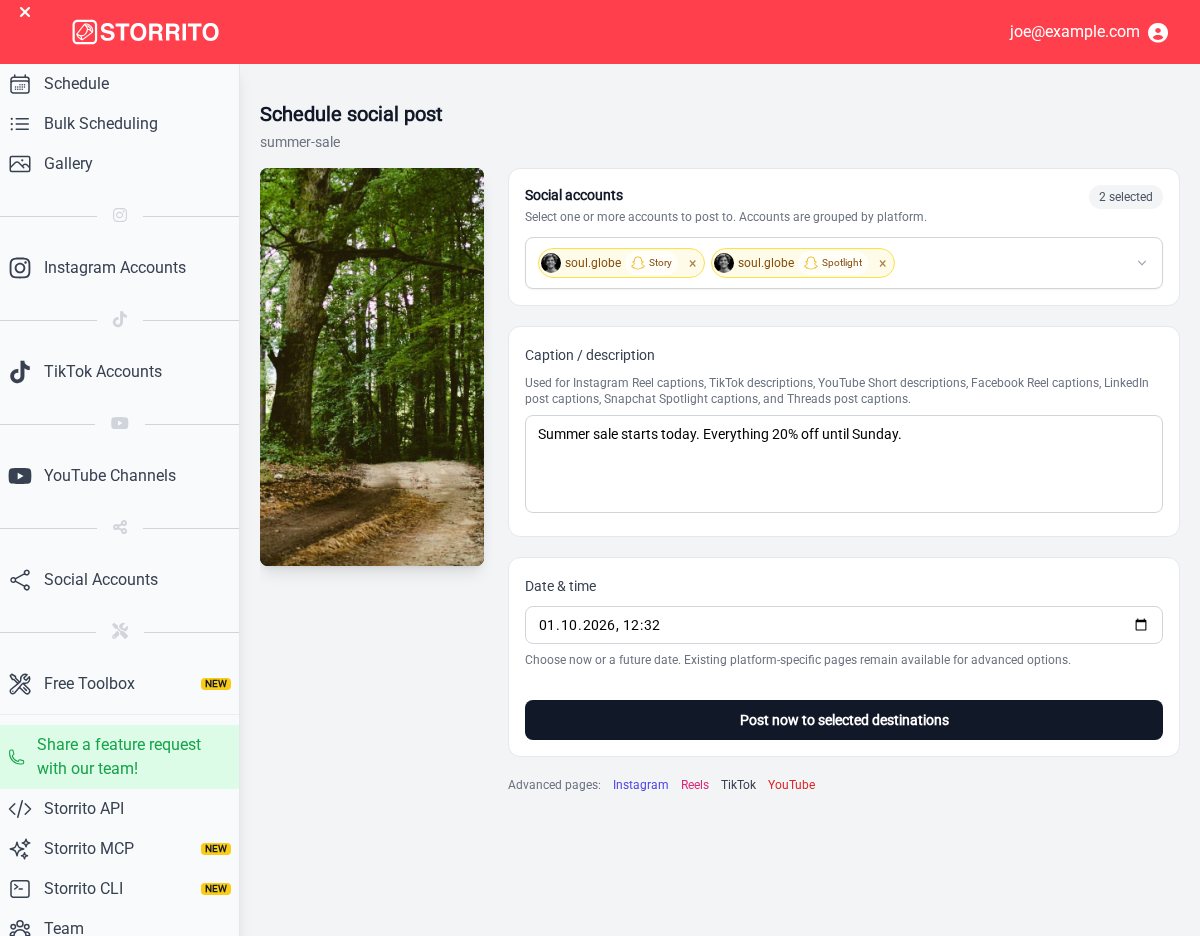Click the 2 selected badge
The height and width of the screenshot is (936, 1200).
(1126, 197)
